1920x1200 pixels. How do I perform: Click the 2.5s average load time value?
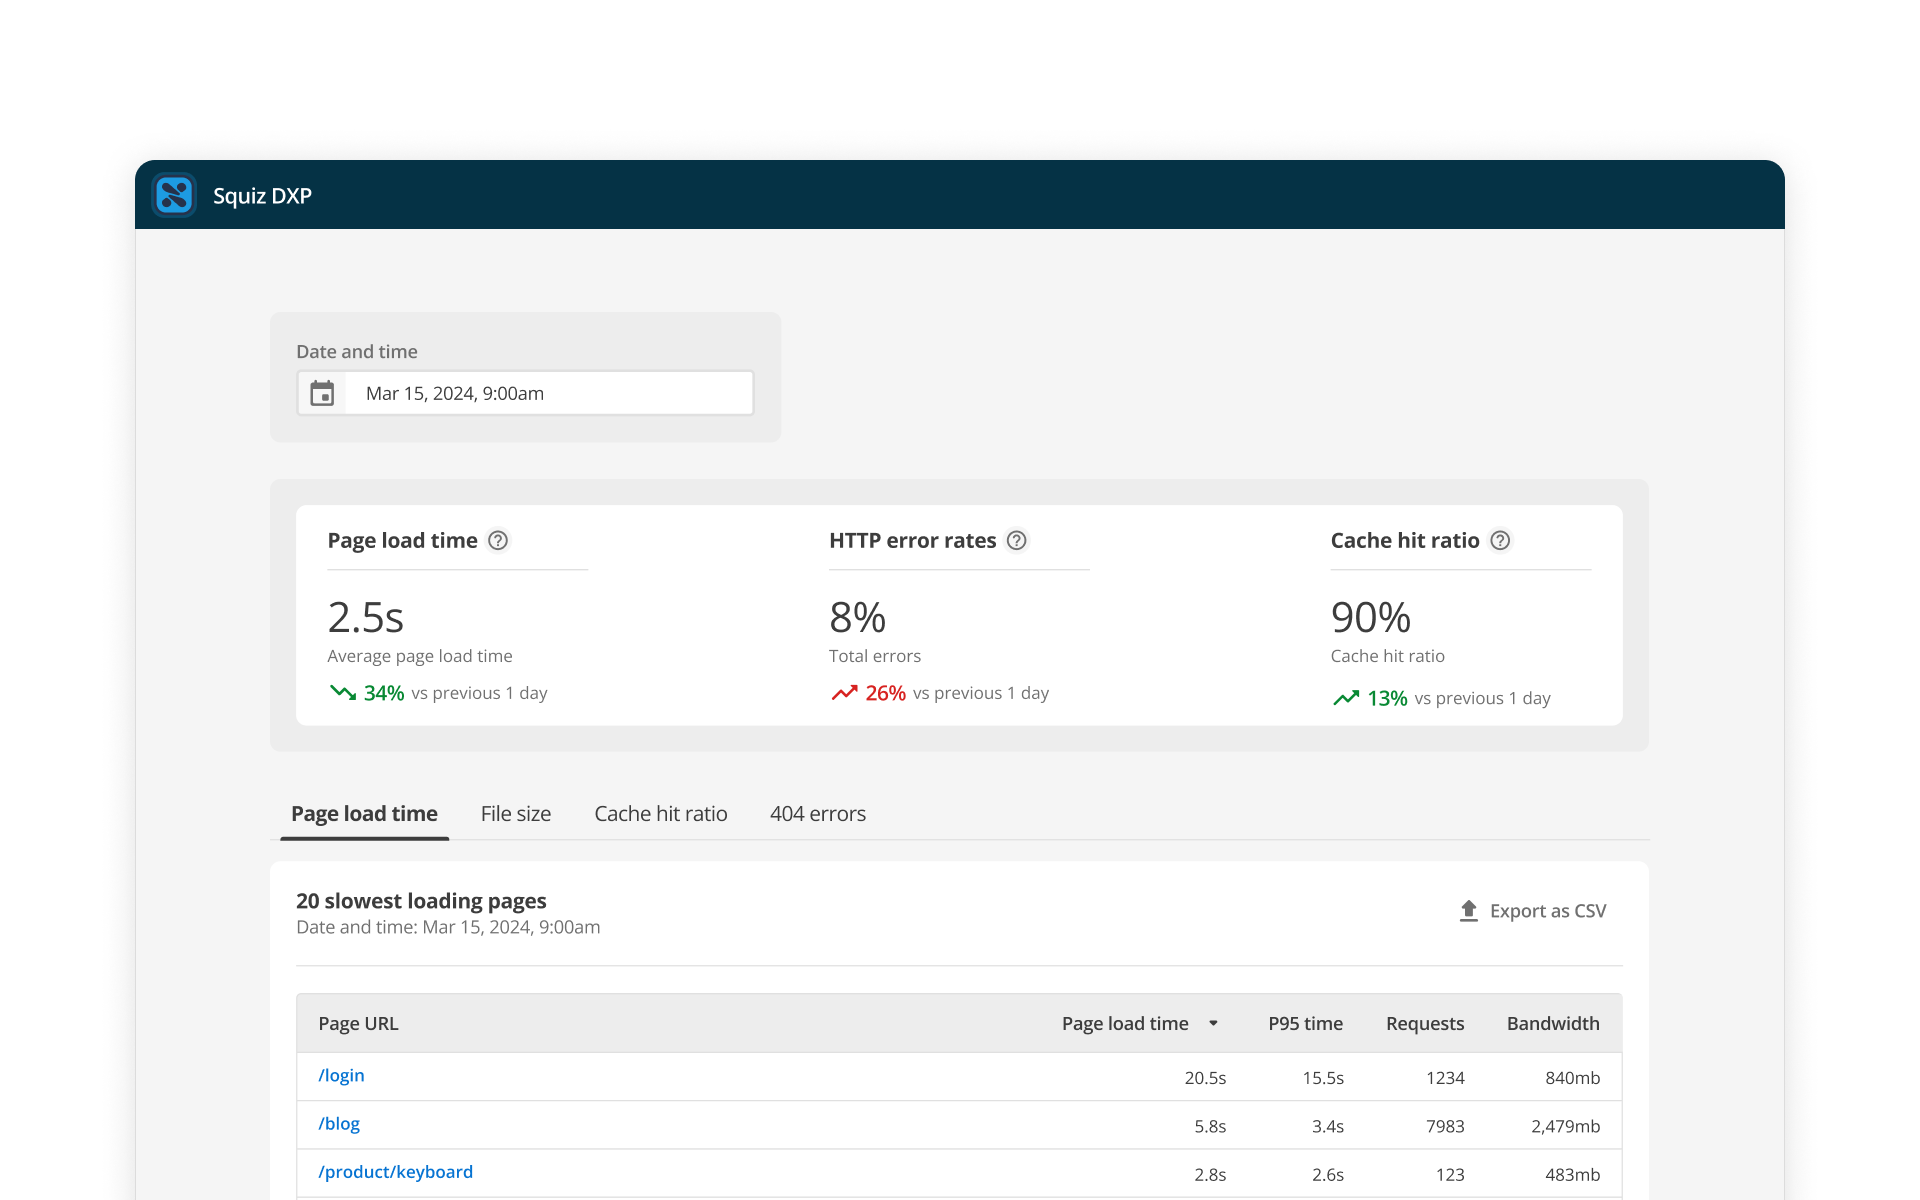pos(366,617)
